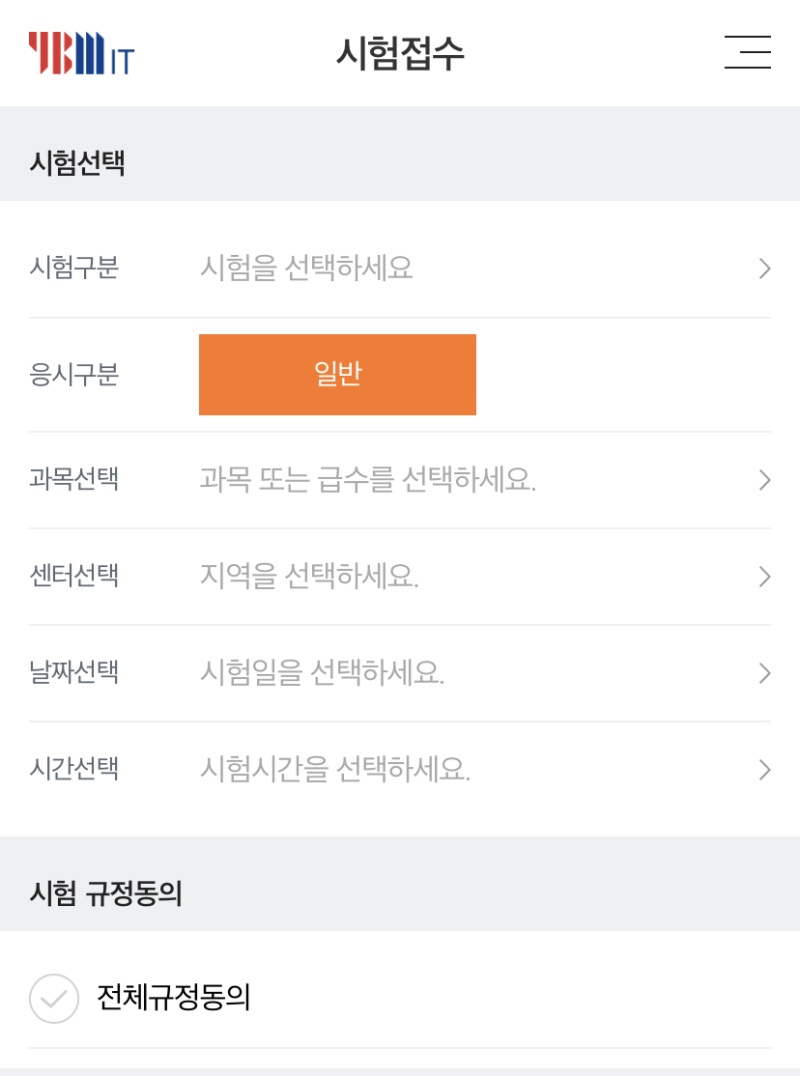The image size is (800, 1076).
Task: Click the 전체규정동의 label text
Action: (173, 997)
